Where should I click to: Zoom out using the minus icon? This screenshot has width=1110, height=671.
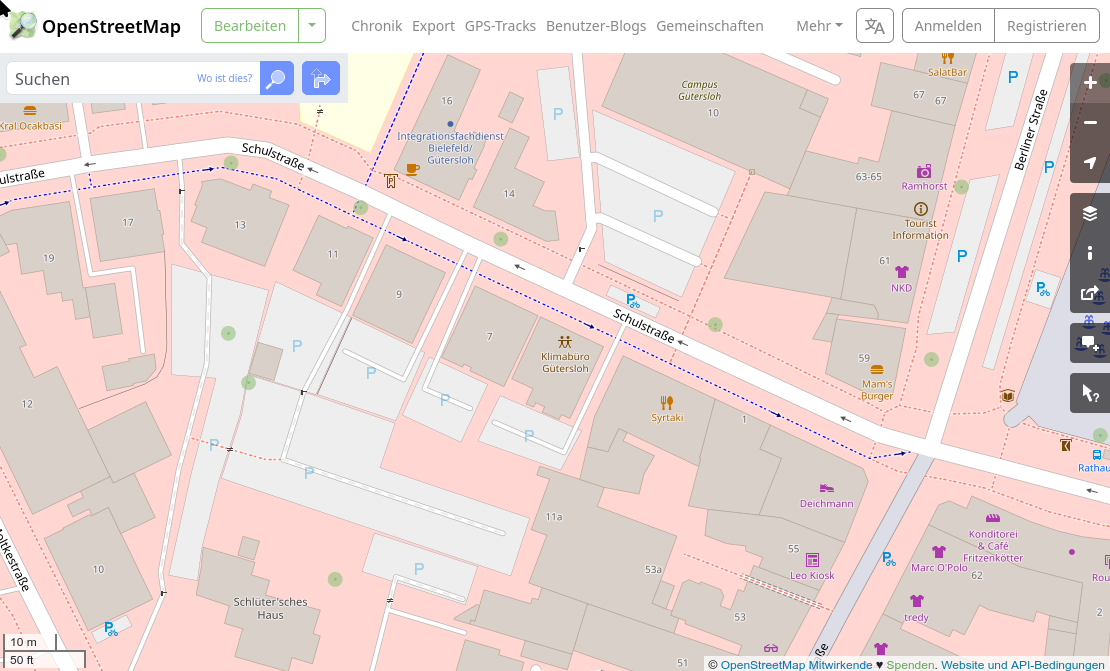pyautogui.click(x=1089, y=122)
